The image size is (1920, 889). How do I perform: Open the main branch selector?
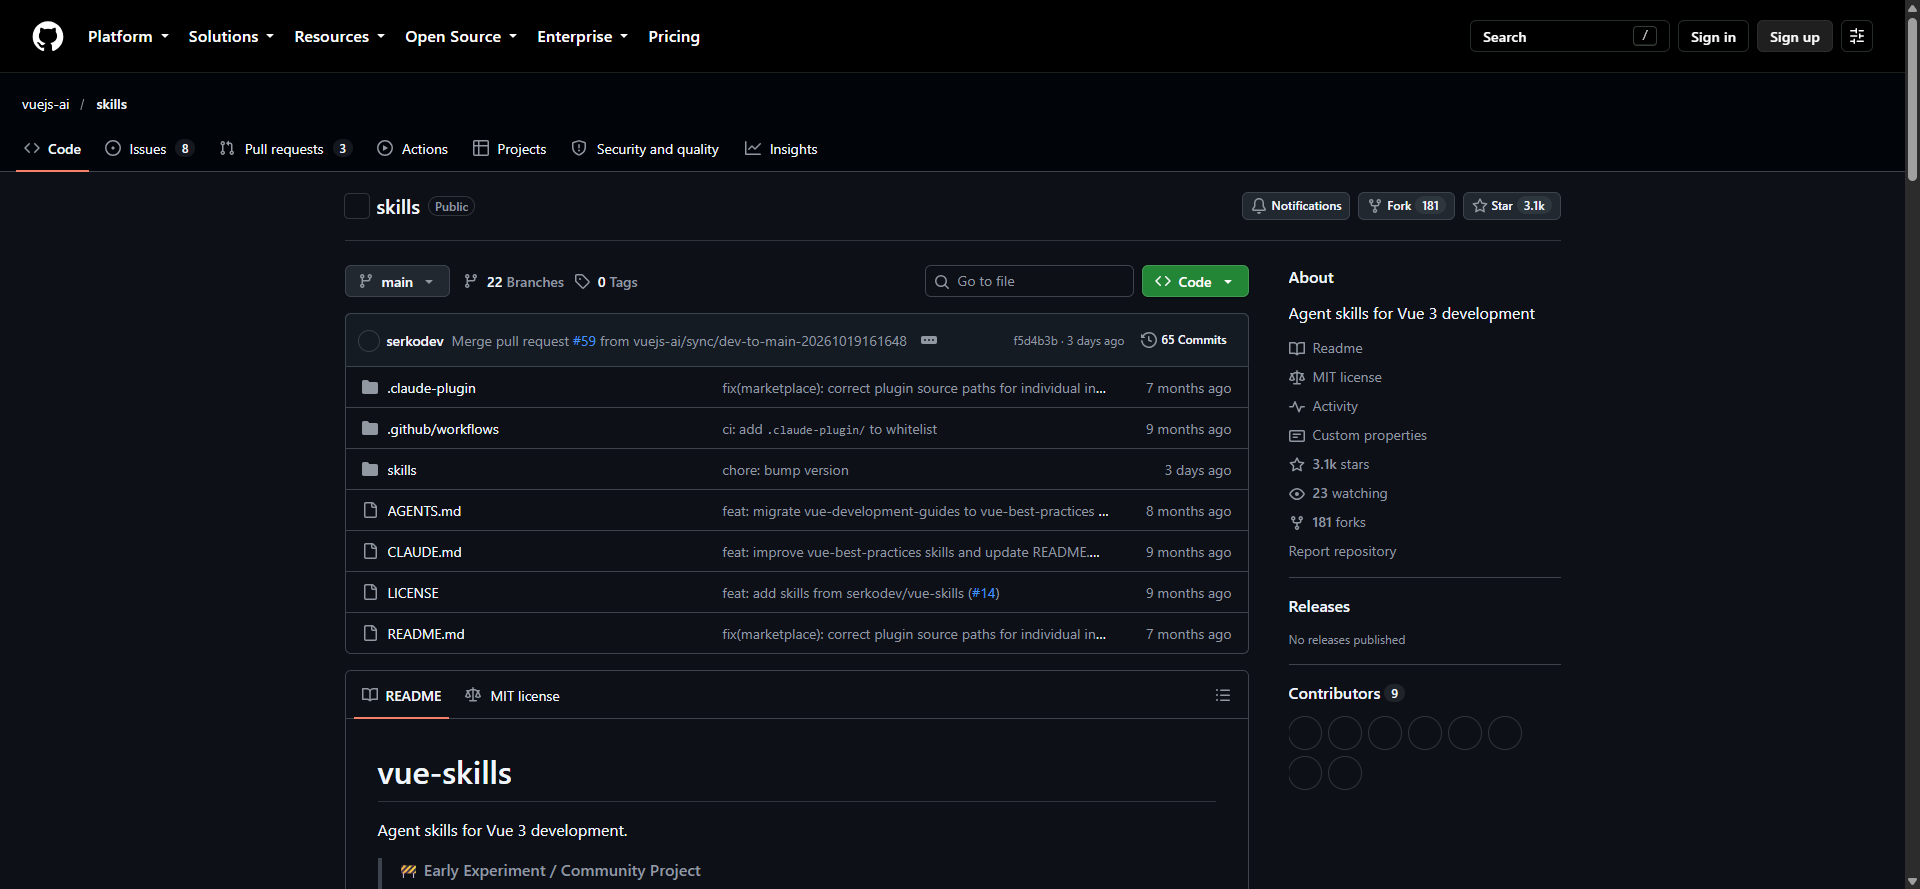pyautogui.click(x=397, y=281)
